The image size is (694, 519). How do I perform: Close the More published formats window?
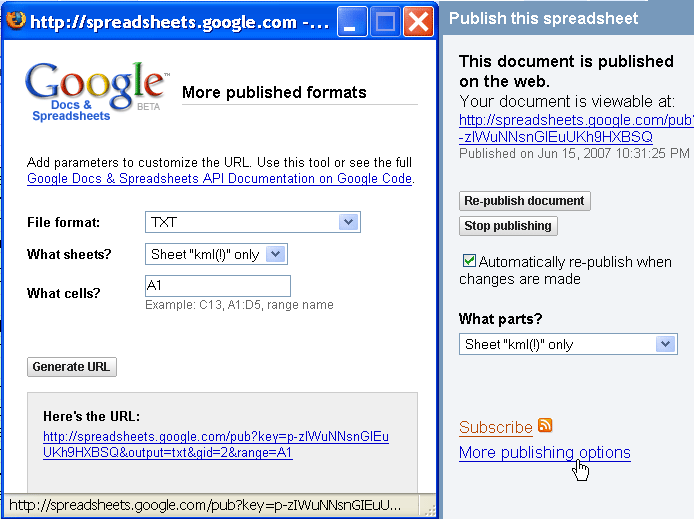(x=418, y=21)
